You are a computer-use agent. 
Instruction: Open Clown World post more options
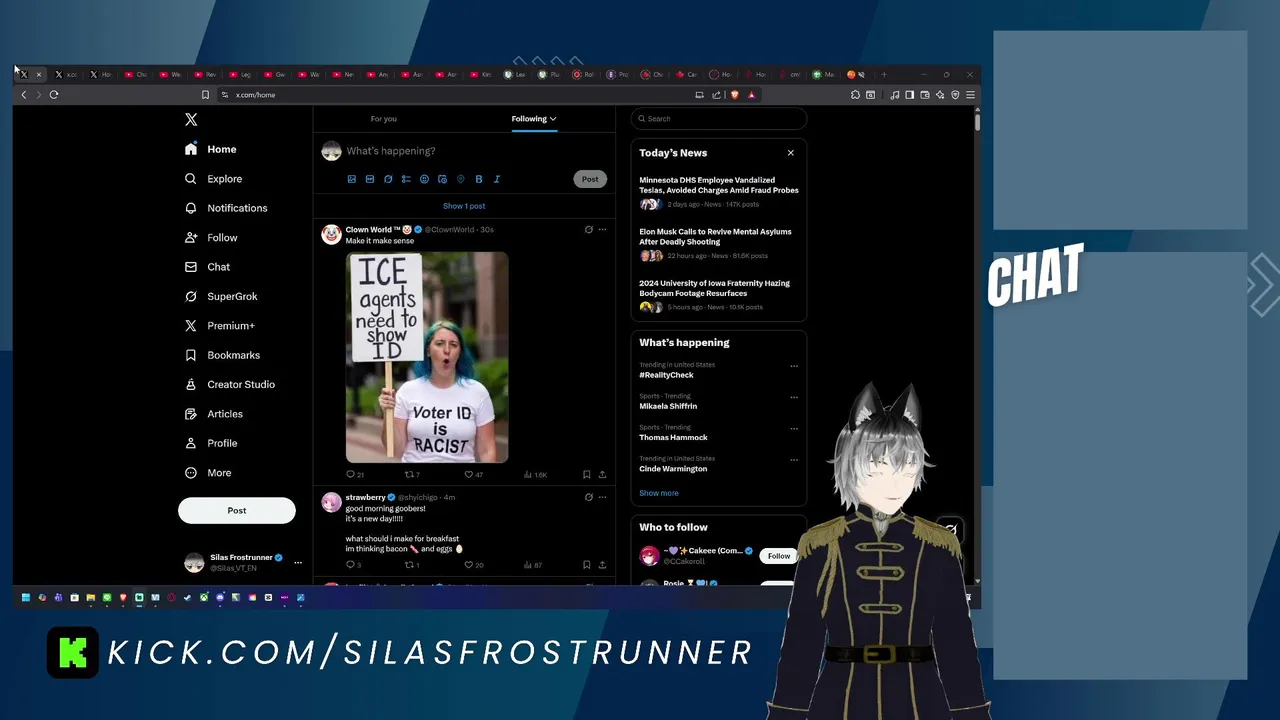tap(602, 230)
